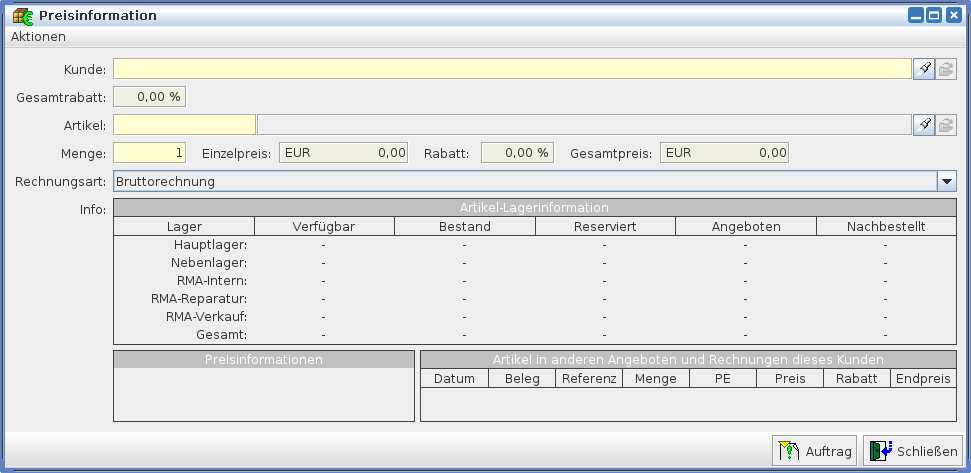Click the Menge quantity field
Screen dimensions: 971x473
[150, 153]
